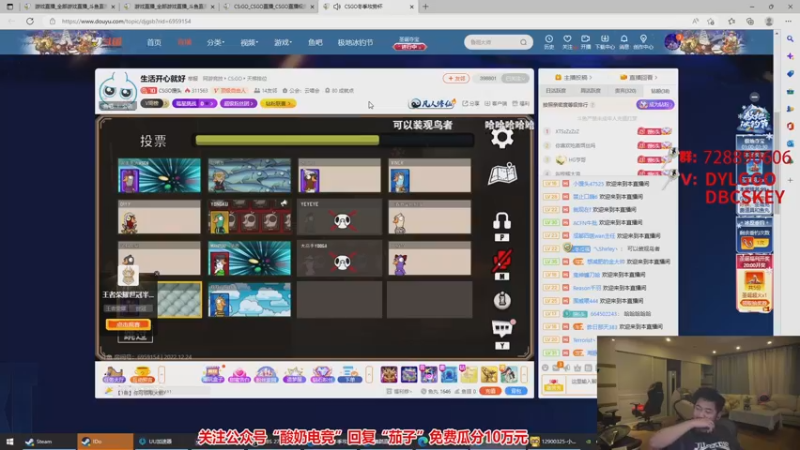Open the task hall icon in gift bar
Image resolution: width=800 pixels, height=450 pixels.
114,374
